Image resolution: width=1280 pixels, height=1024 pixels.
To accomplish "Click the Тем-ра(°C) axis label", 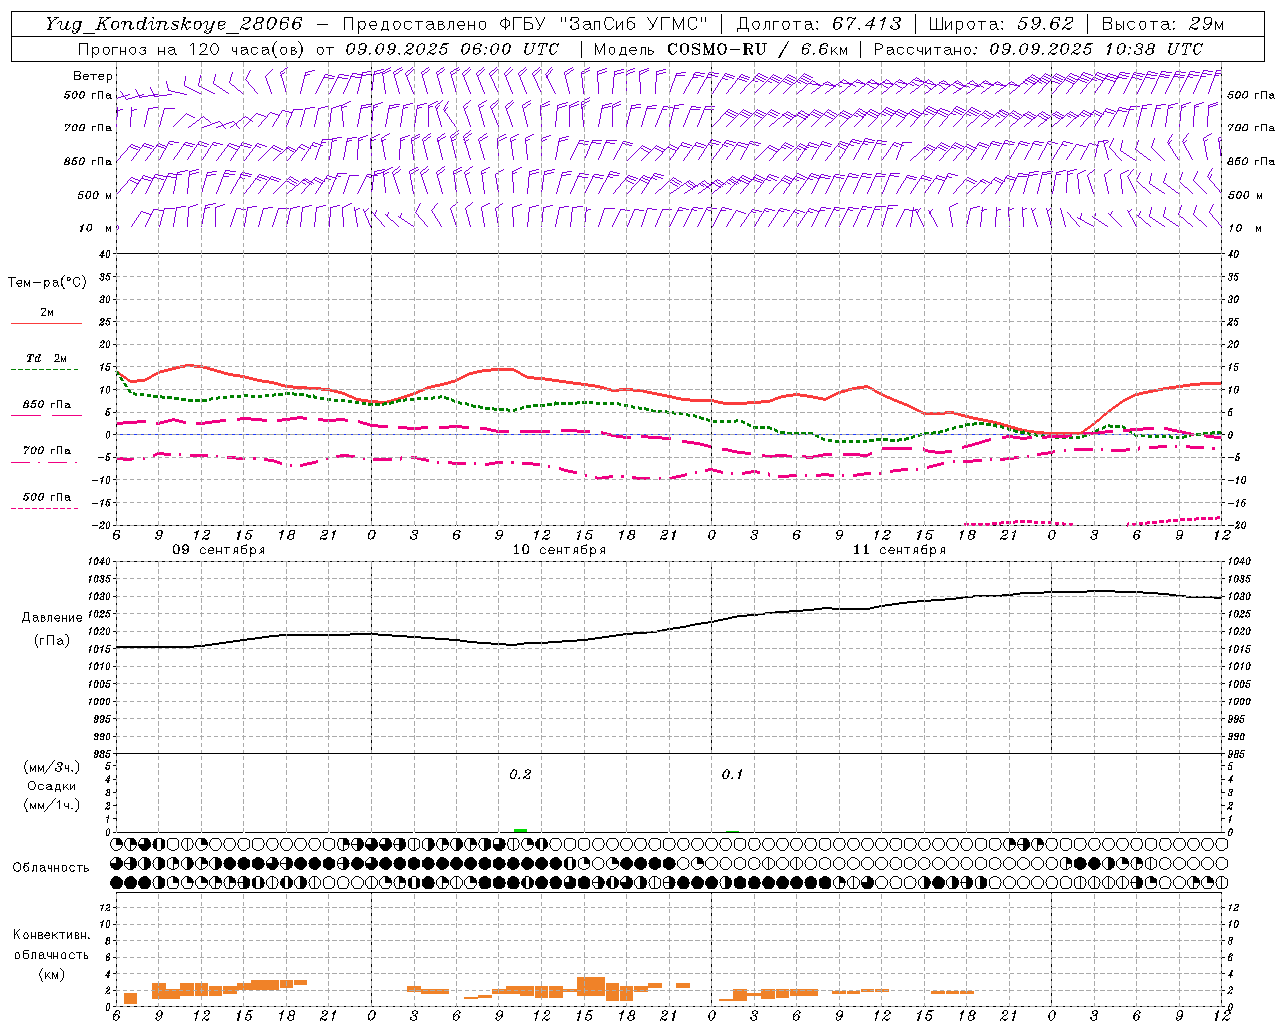I will (x=47, y=283).
